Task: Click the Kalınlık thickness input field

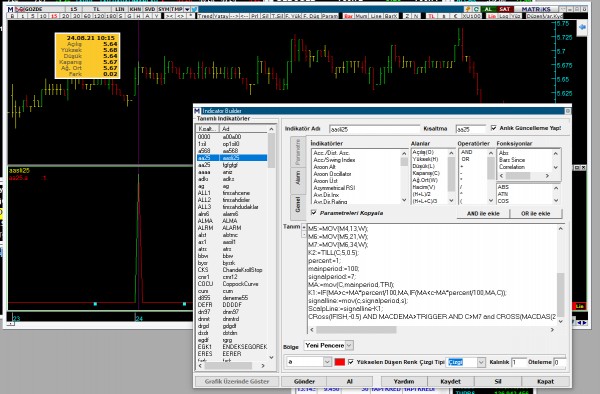Action: point(518,362)
